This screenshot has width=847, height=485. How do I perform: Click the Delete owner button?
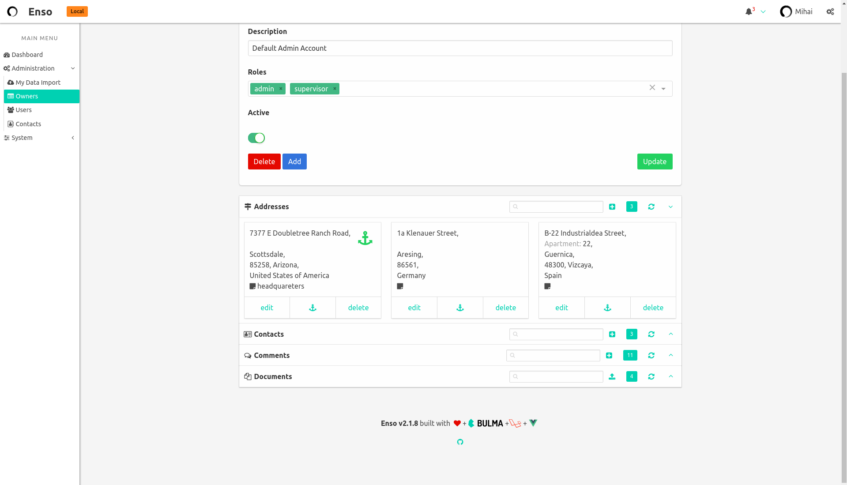point(264,161)
